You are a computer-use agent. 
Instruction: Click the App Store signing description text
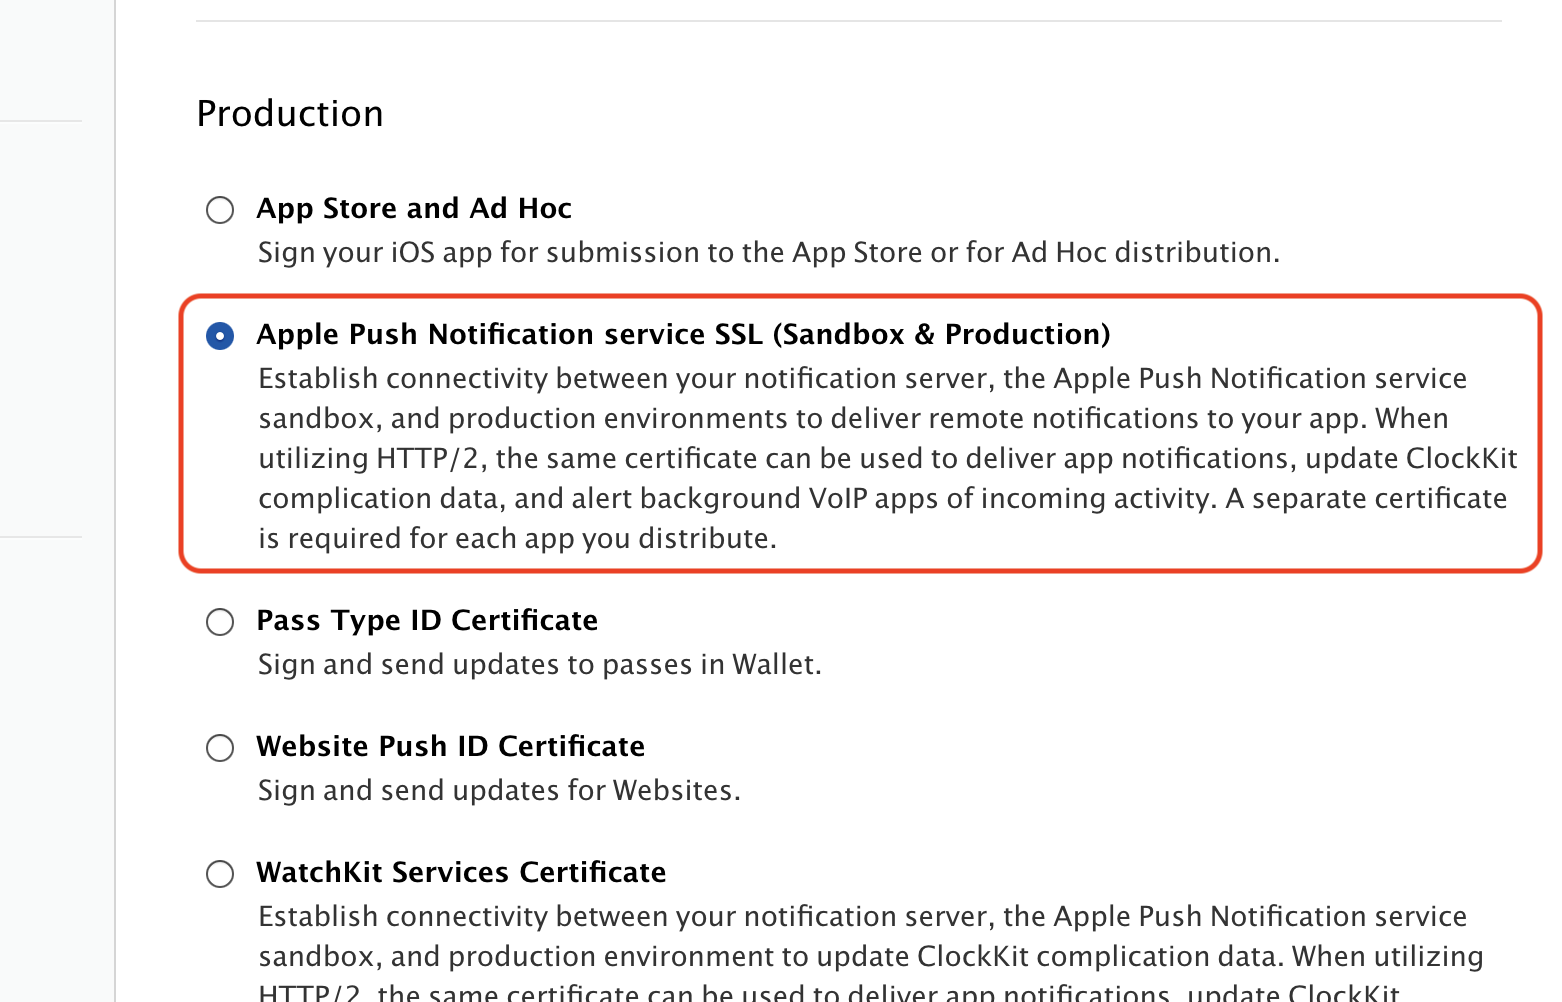click(768, 252)
